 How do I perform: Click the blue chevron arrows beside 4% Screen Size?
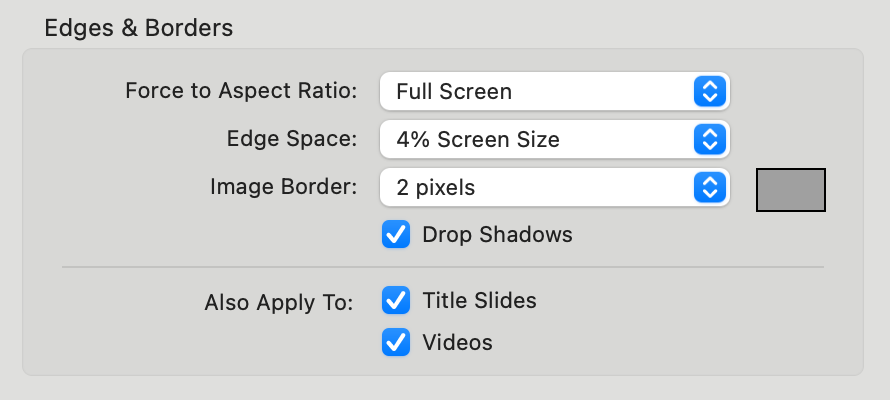coord(708,139)
